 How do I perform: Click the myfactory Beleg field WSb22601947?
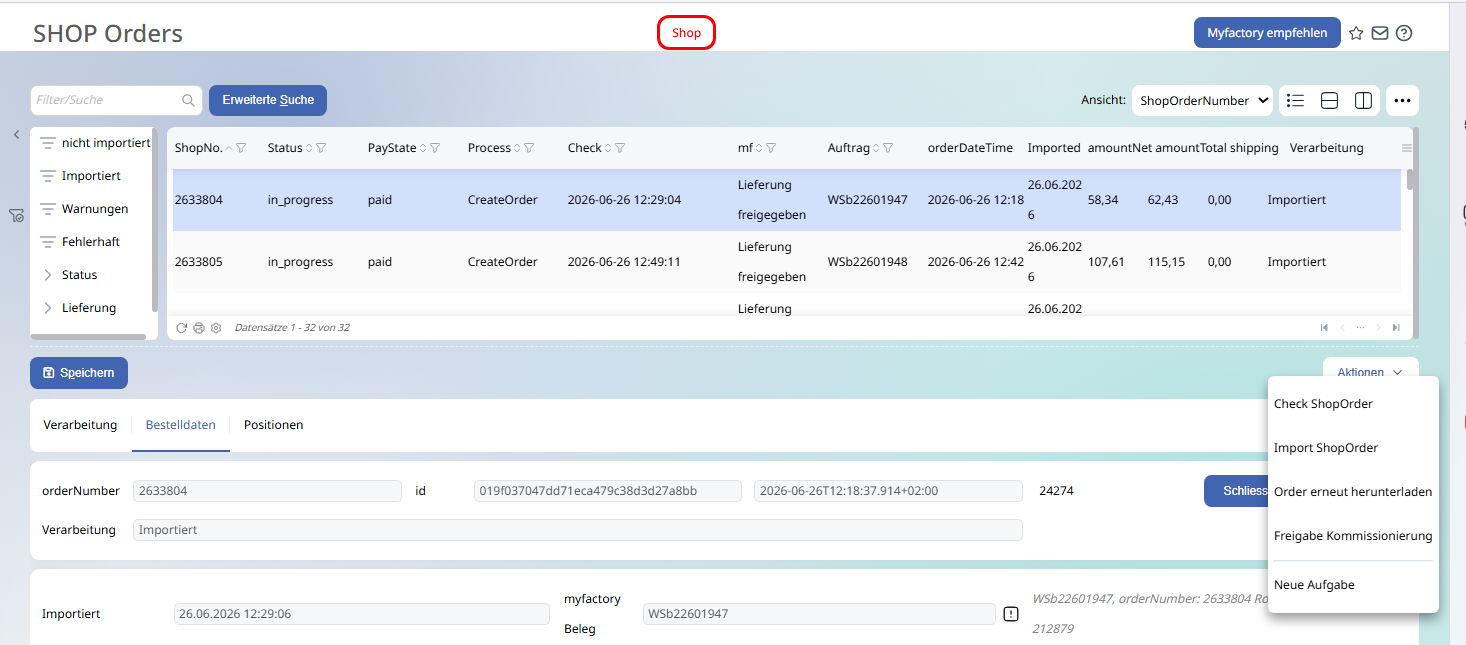click(x=819, y=614)
